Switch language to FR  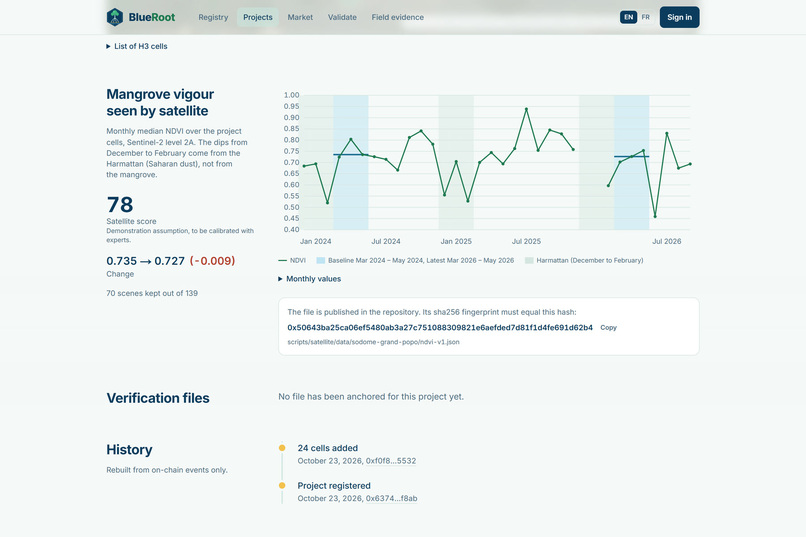point(646,17)
